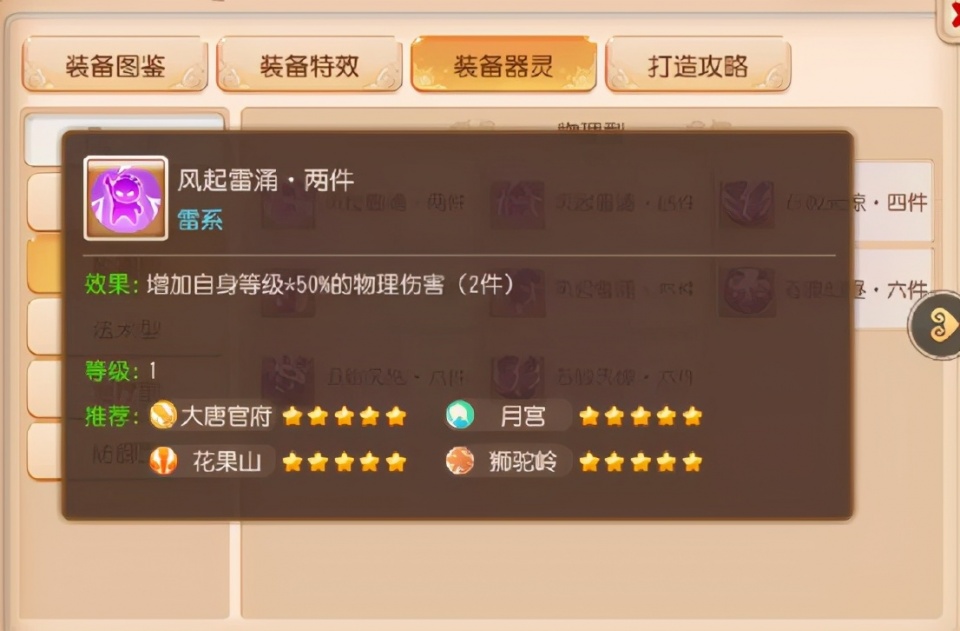The height and width of the screenshot is (631, 960).
Task: Click the 大唐官府 recommendation label
Action: (226, 416)
